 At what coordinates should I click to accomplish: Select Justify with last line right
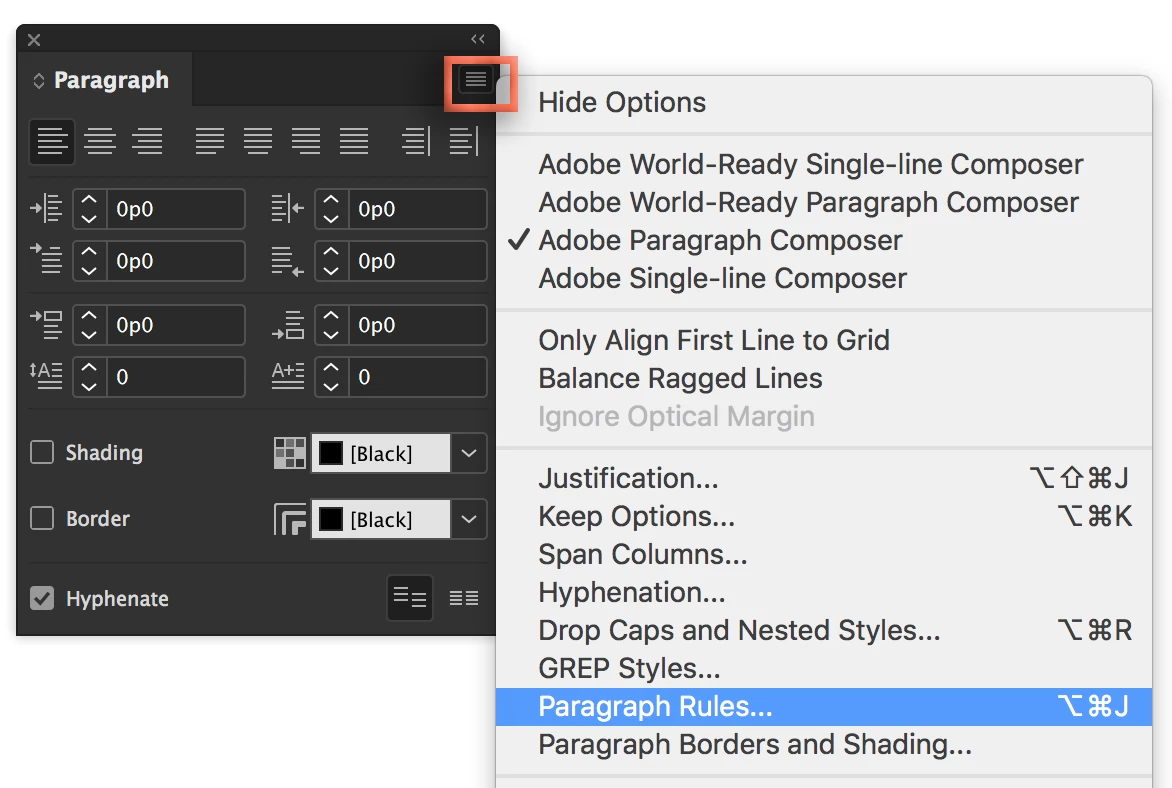(x=306, y=141)
